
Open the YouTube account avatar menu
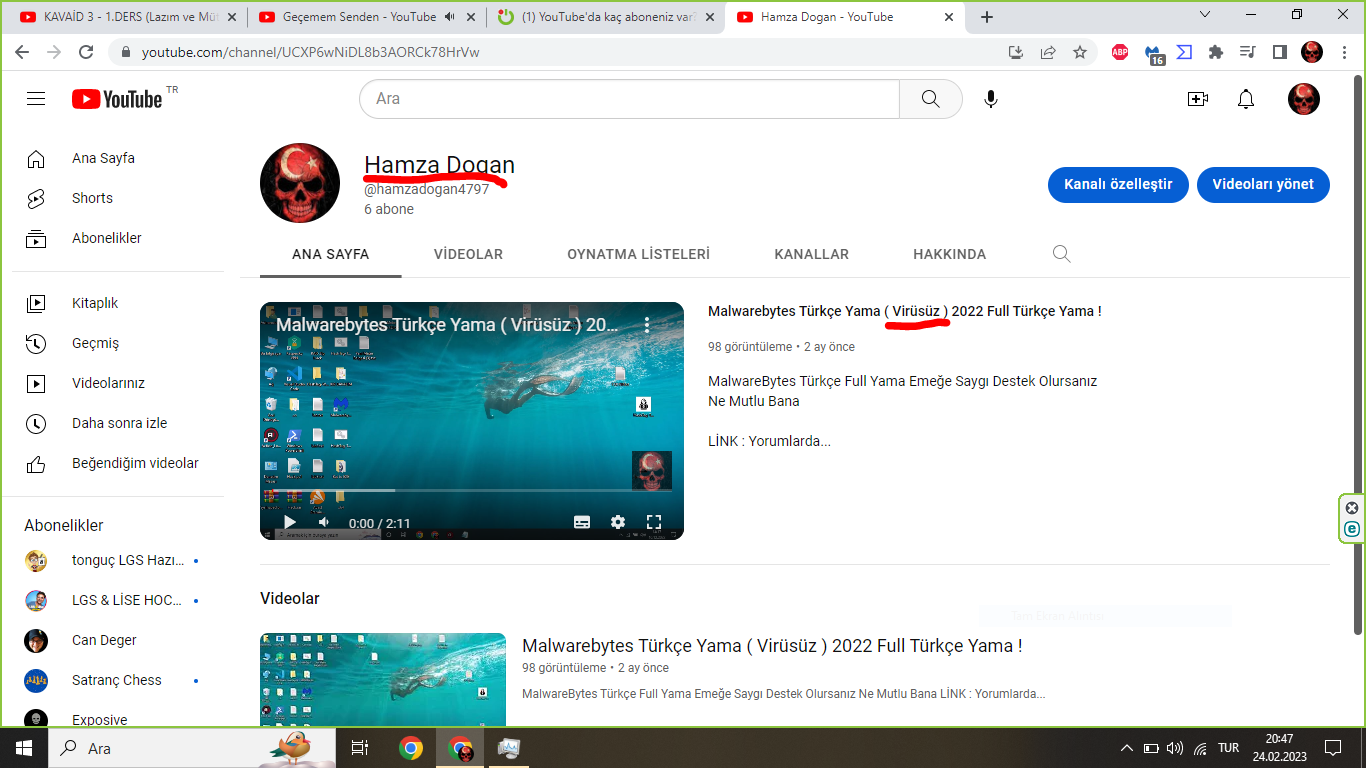click(1304, 99)
